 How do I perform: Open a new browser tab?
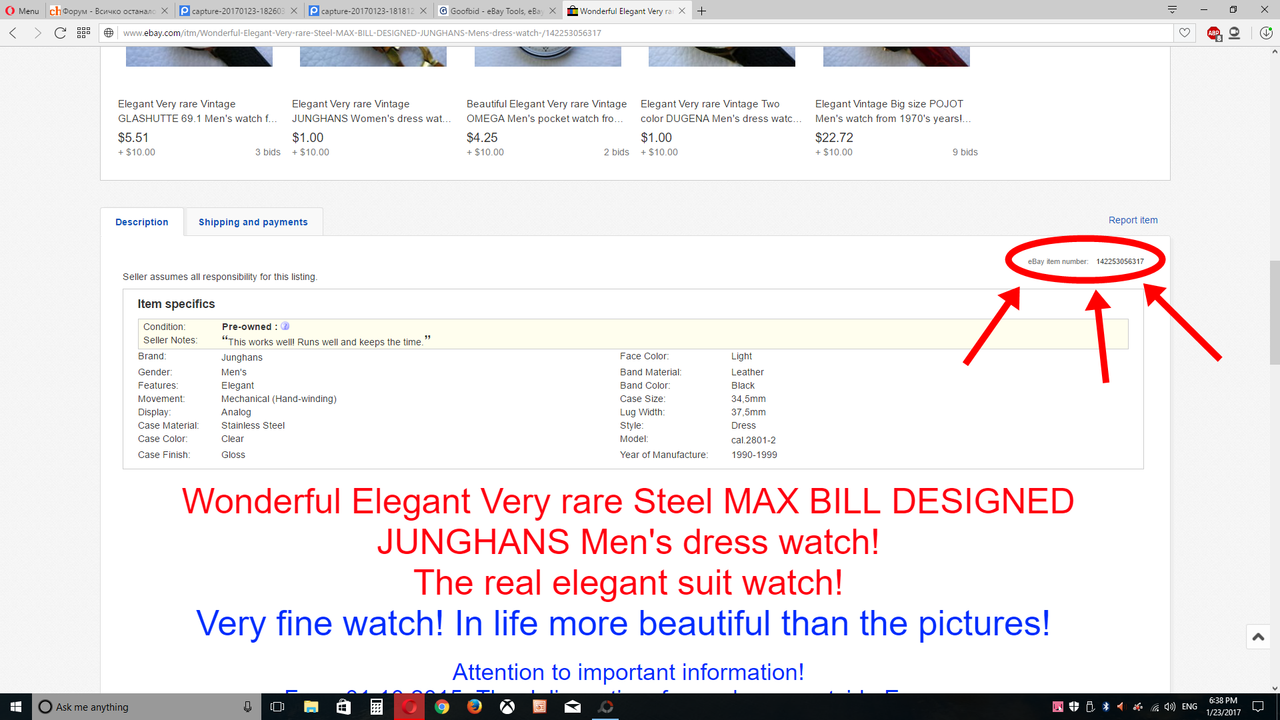(x=702, y=11)
